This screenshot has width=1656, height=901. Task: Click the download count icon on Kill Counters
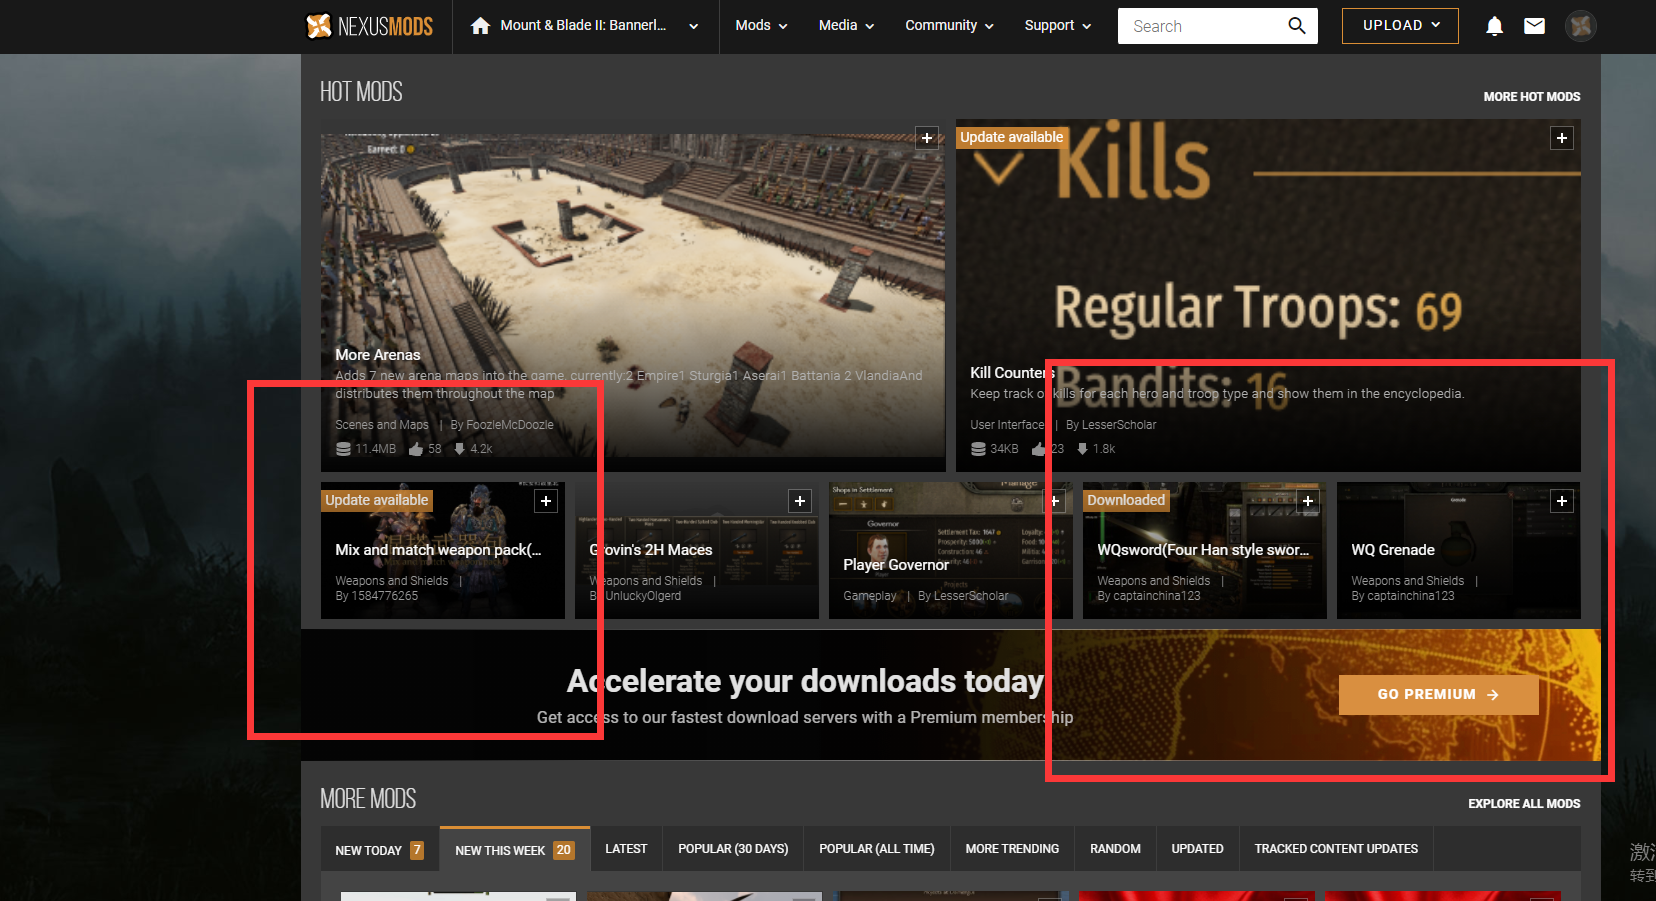click(1082, 449)
